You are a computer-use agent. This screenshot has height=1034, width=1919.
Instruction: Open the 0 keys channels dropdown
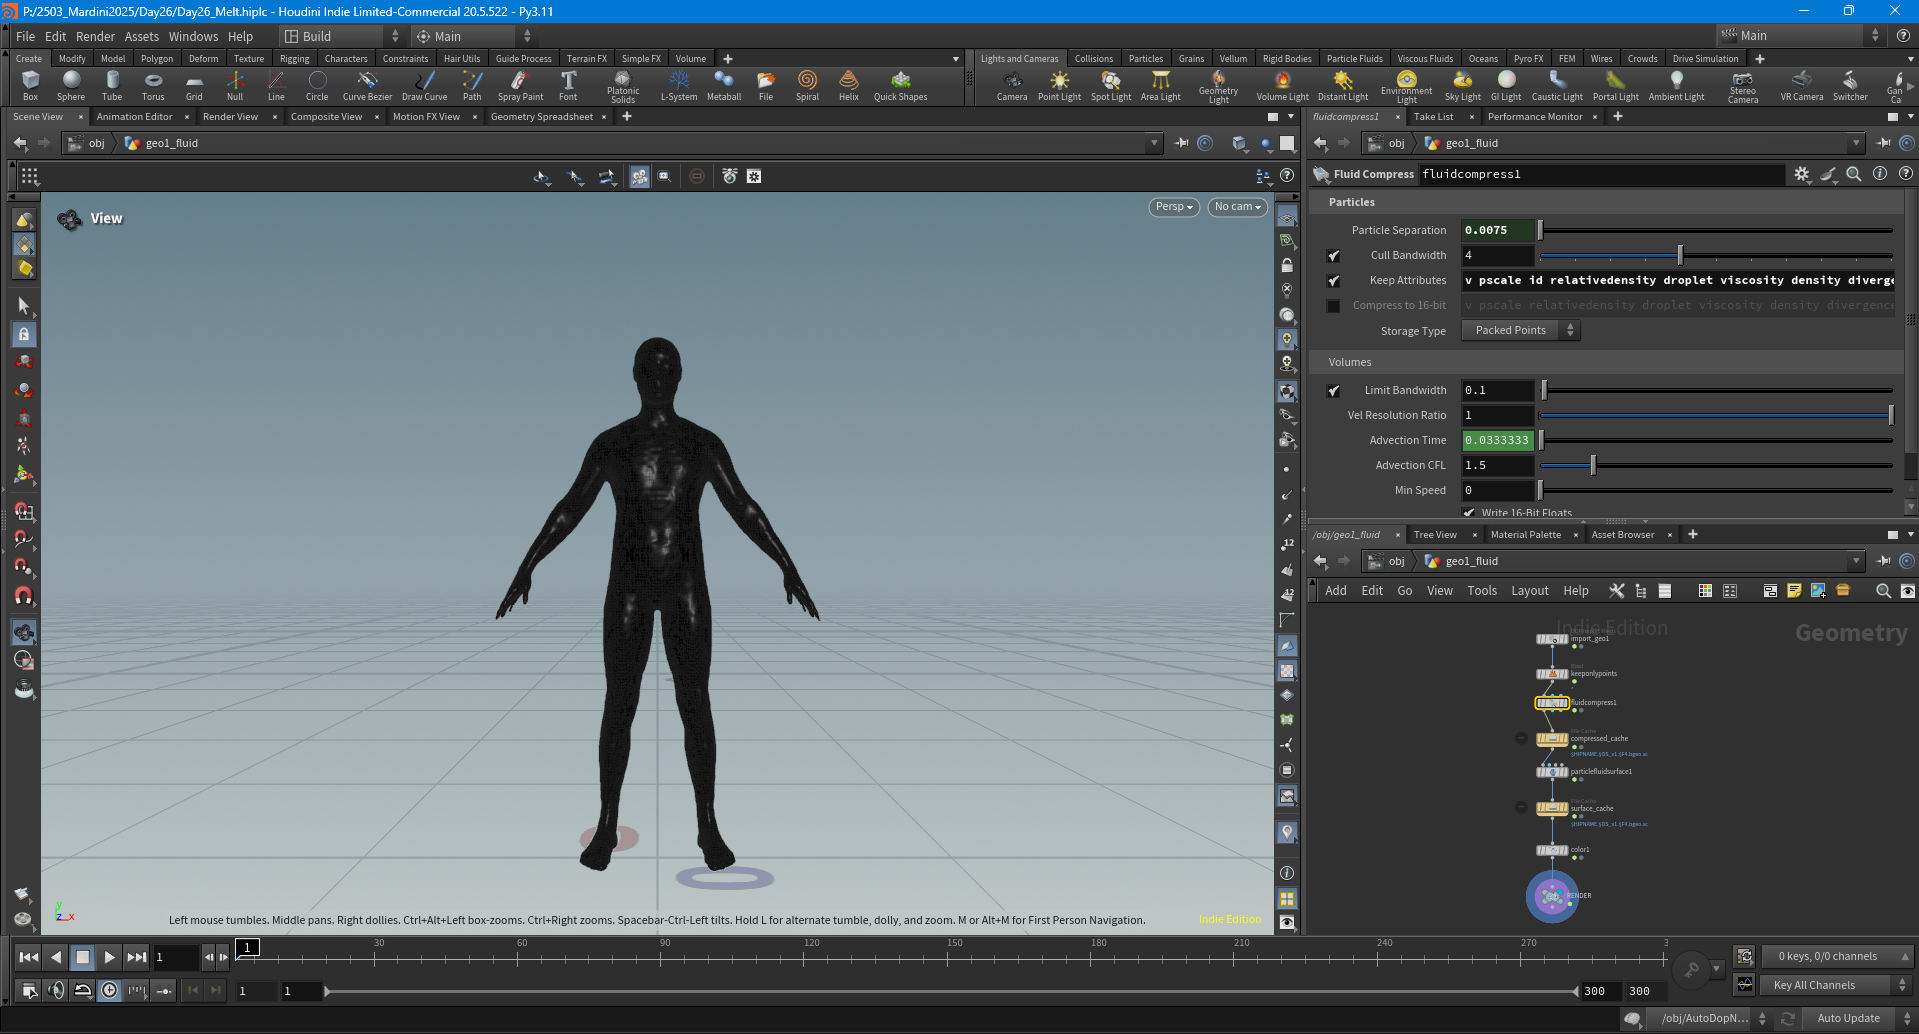[x=1836, y=956]
